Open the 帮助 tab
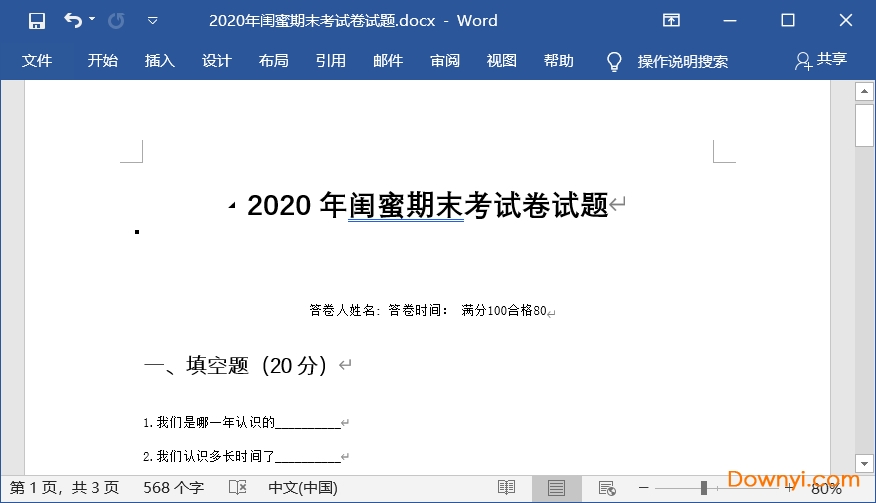Viewport: 876px width, 503px height. 559,60
